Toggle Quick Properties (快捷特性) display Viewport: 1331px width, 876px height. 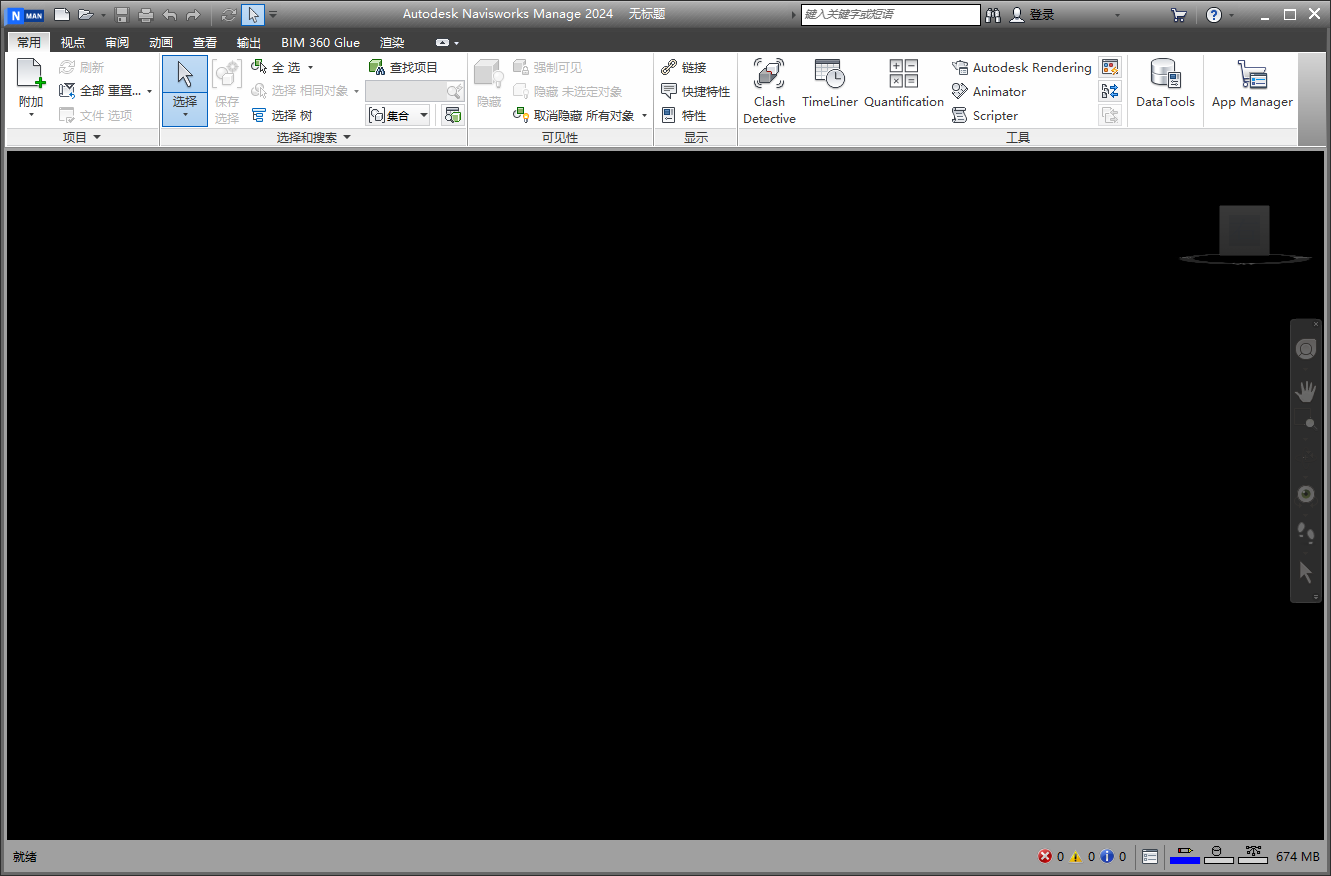click(x=696, y=91)
